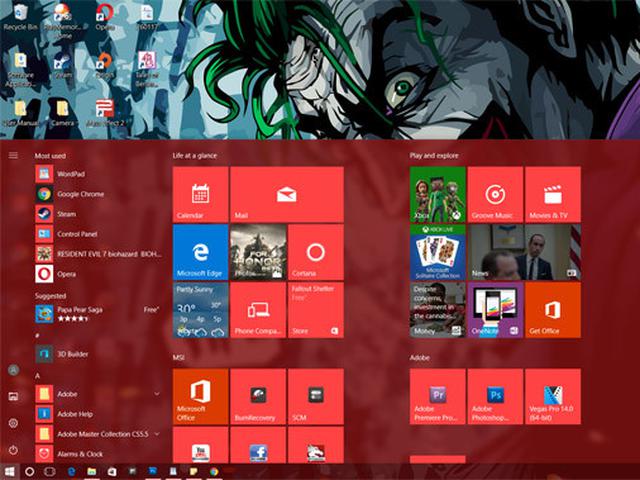Viewport: 640px width, 480px height.
Task: Open the Calendar tile
Action: coord(200,194)
